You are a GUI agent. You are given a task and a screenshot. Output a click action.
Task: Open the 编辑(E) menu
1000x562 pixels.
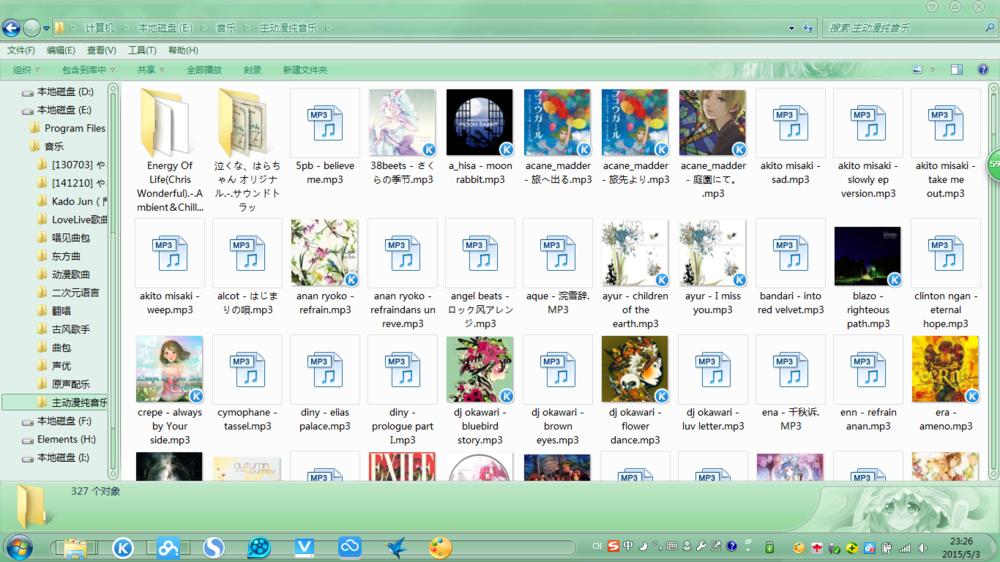[x=61, y=50]
